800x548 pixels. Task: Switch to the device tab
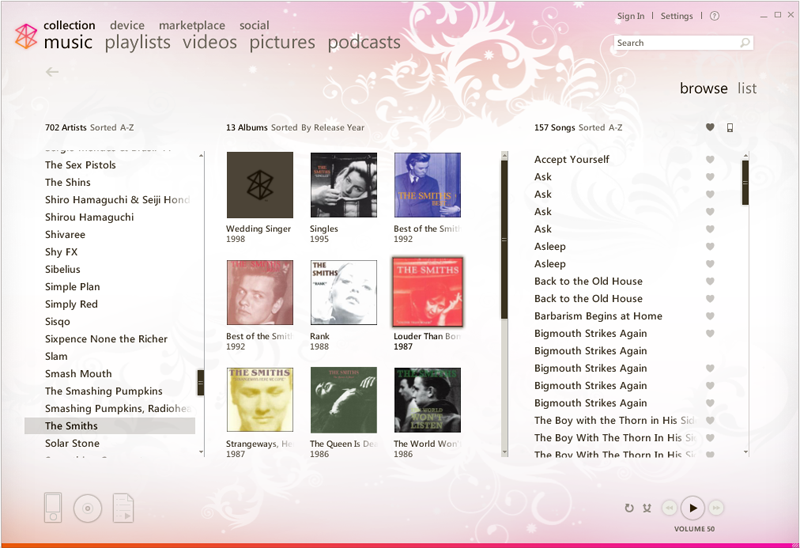(127, 25)
